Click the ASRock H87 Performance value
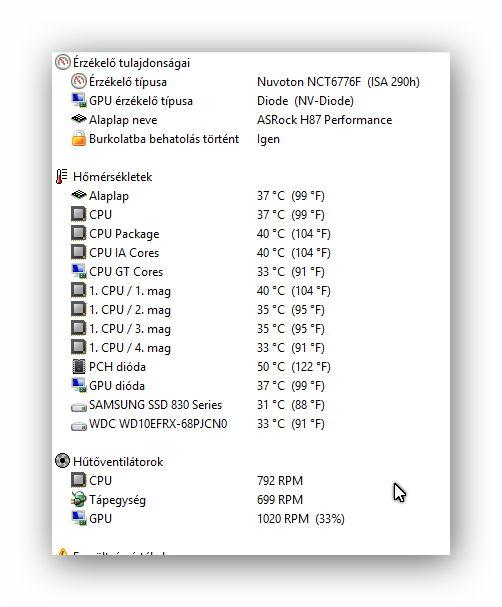 pyautogui.click(x=324, y=120)
